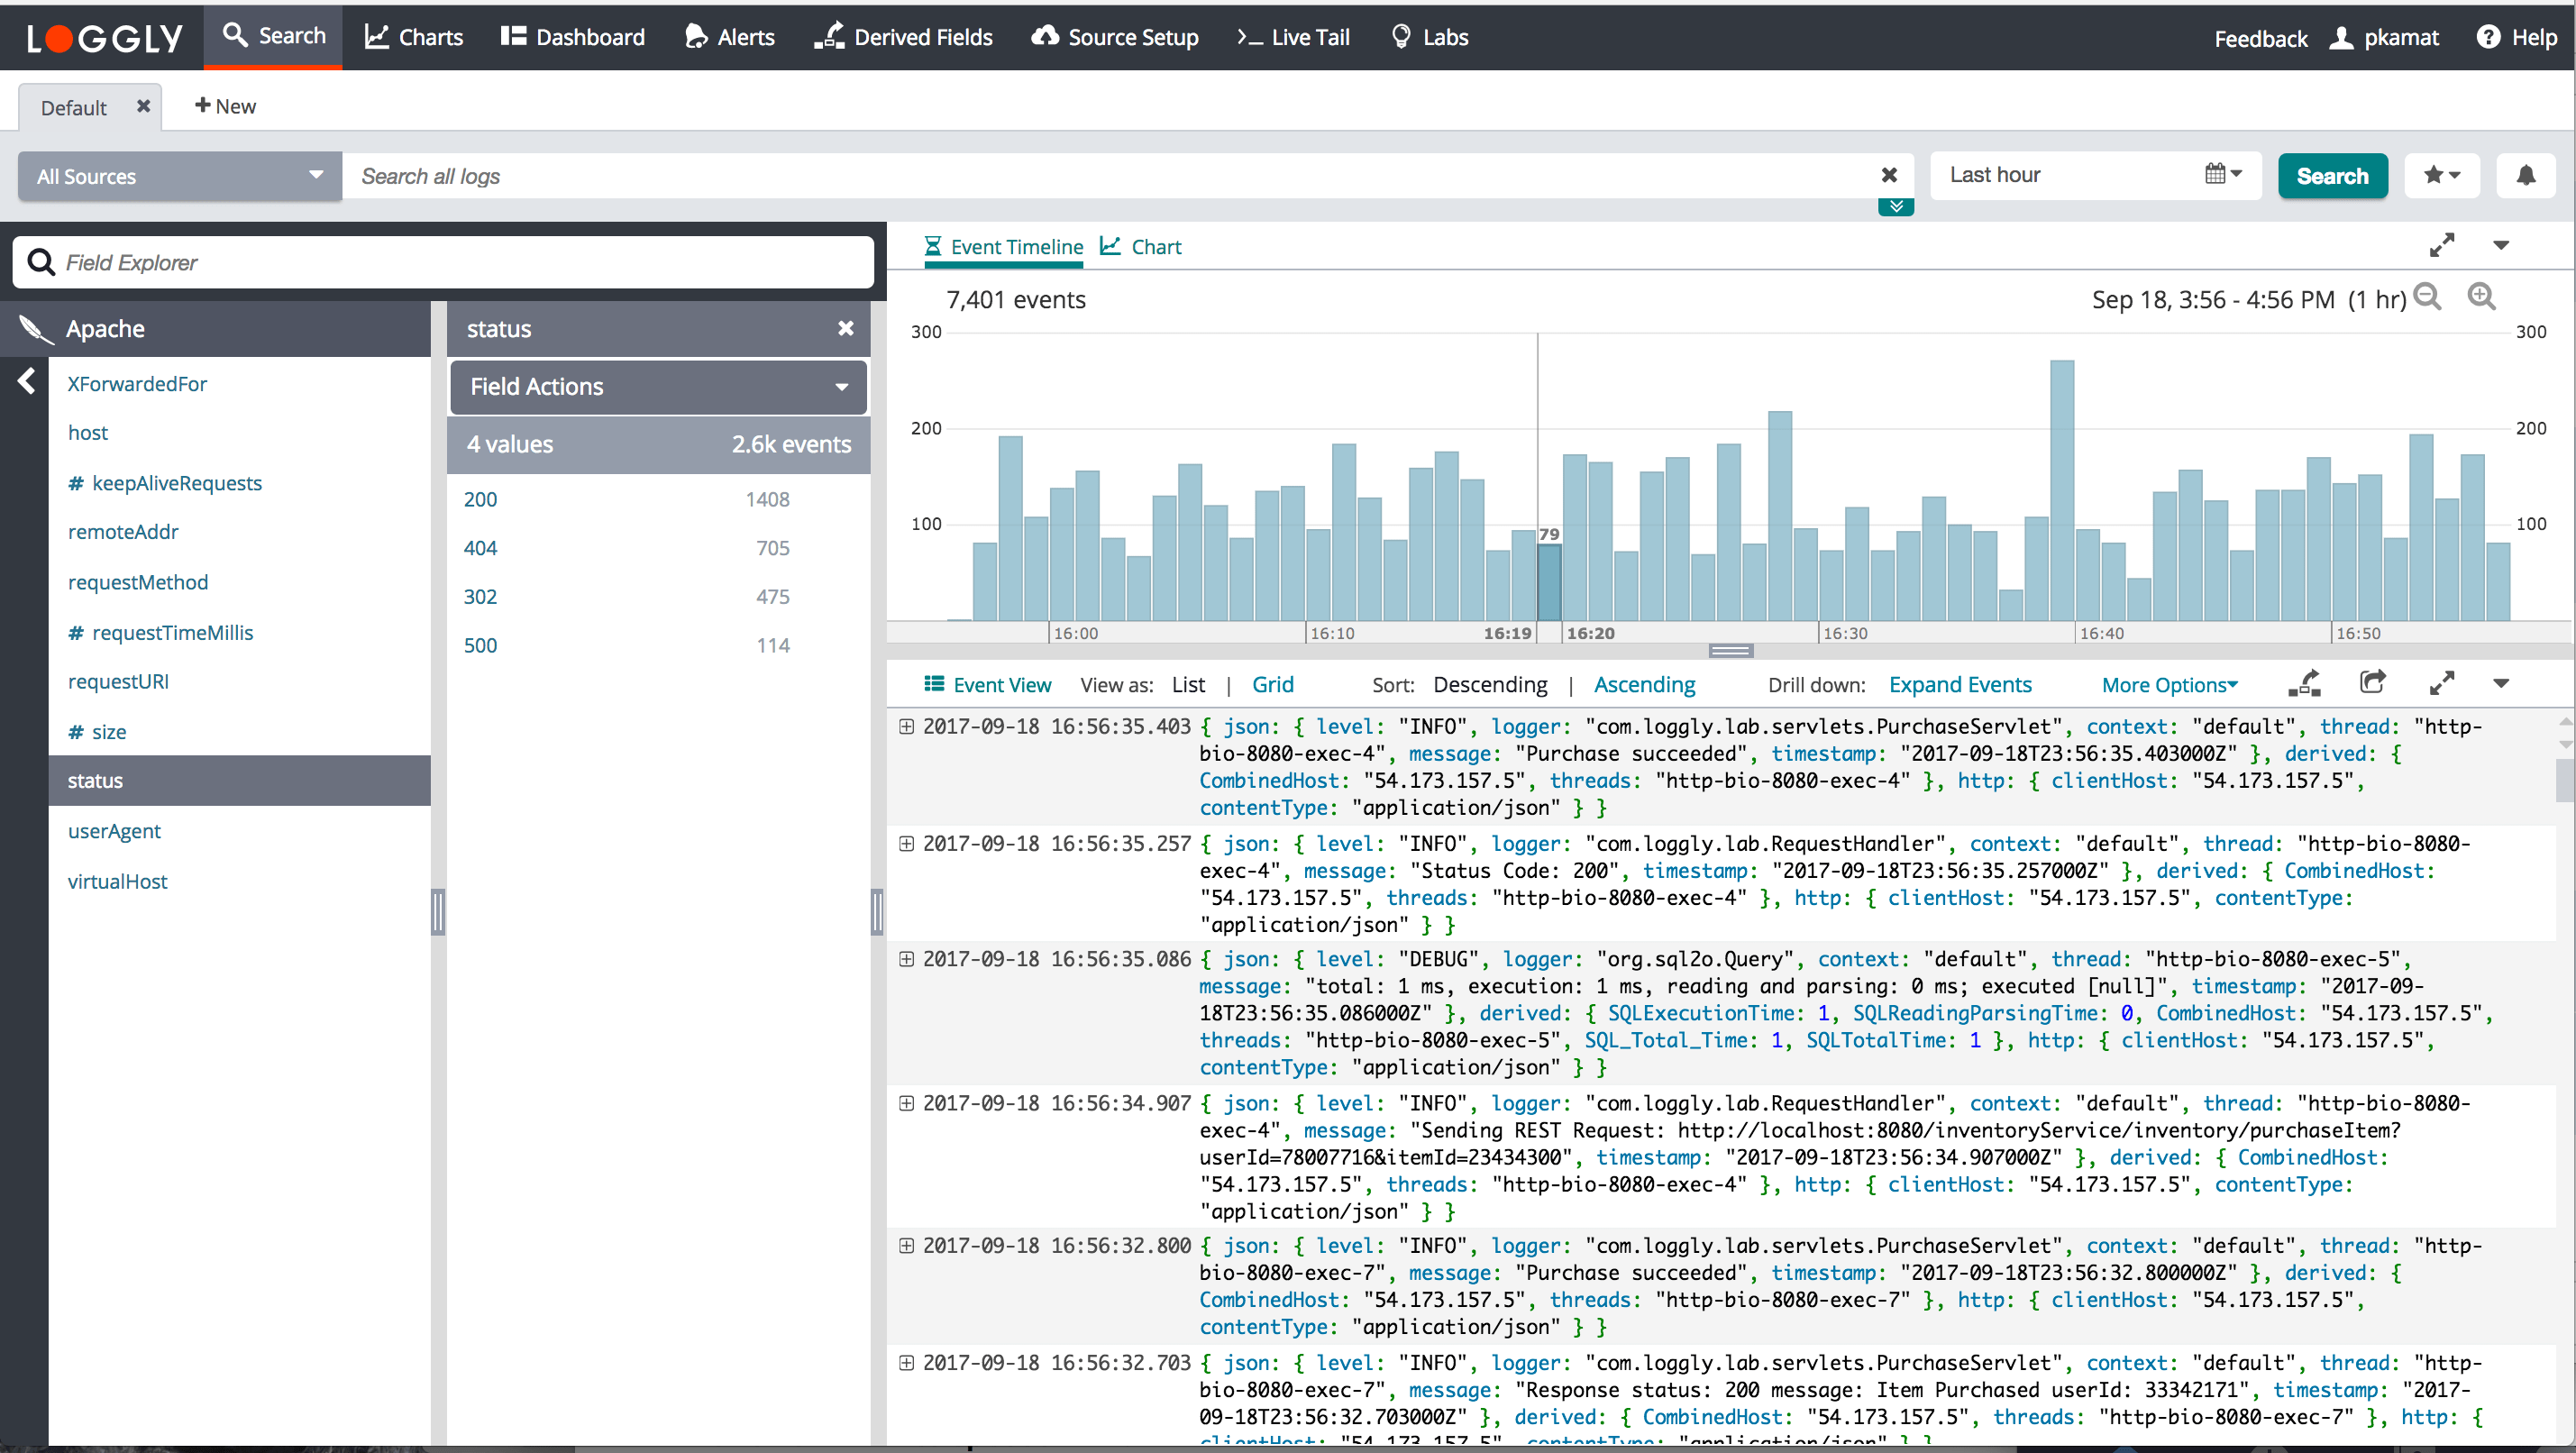Click the alert bell icon beside search
Viewport: 2576px width, 1453px height.
2525,176
